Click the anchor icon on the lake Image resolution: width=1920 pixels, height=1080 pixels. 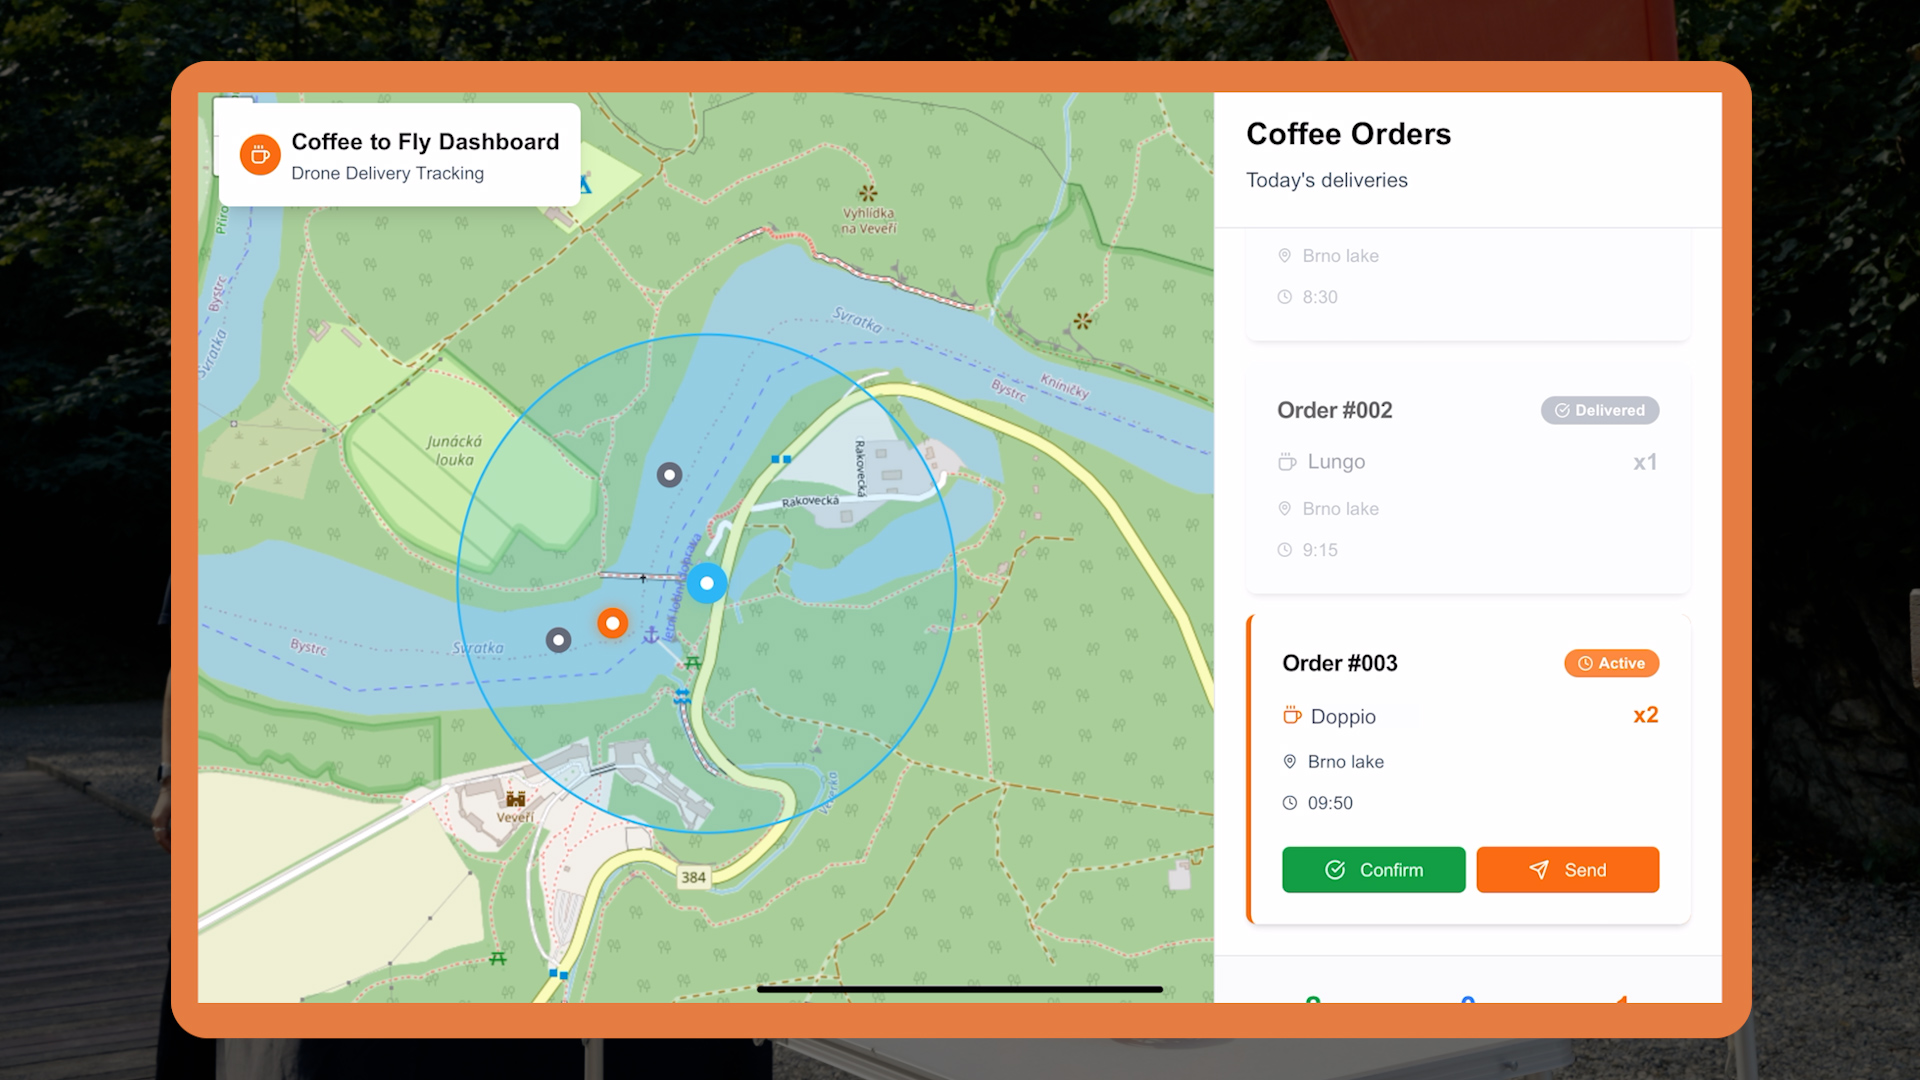tap(650, 635)
